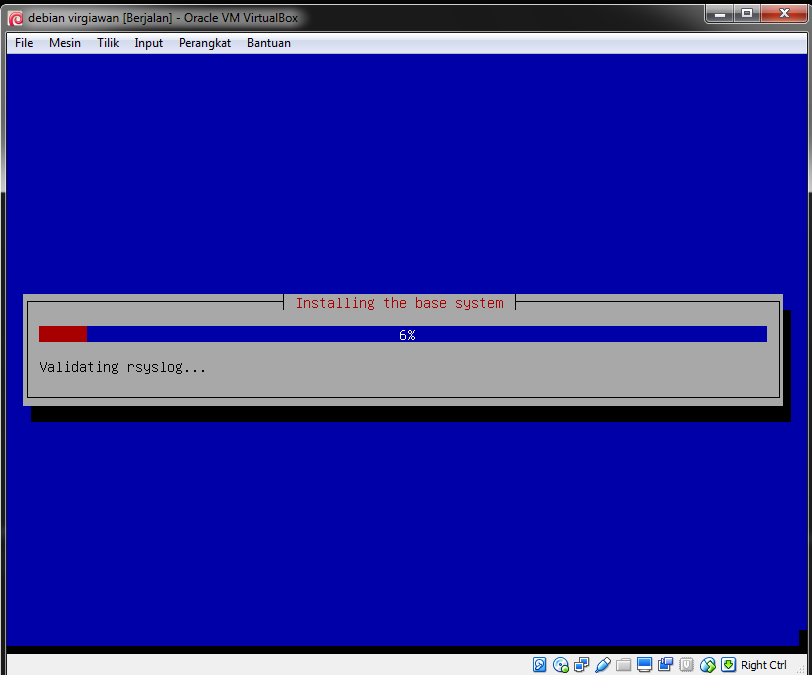Click the CPU virtualization status icon
The width and height of the screenshot is (812, 675).
(686, 665)
